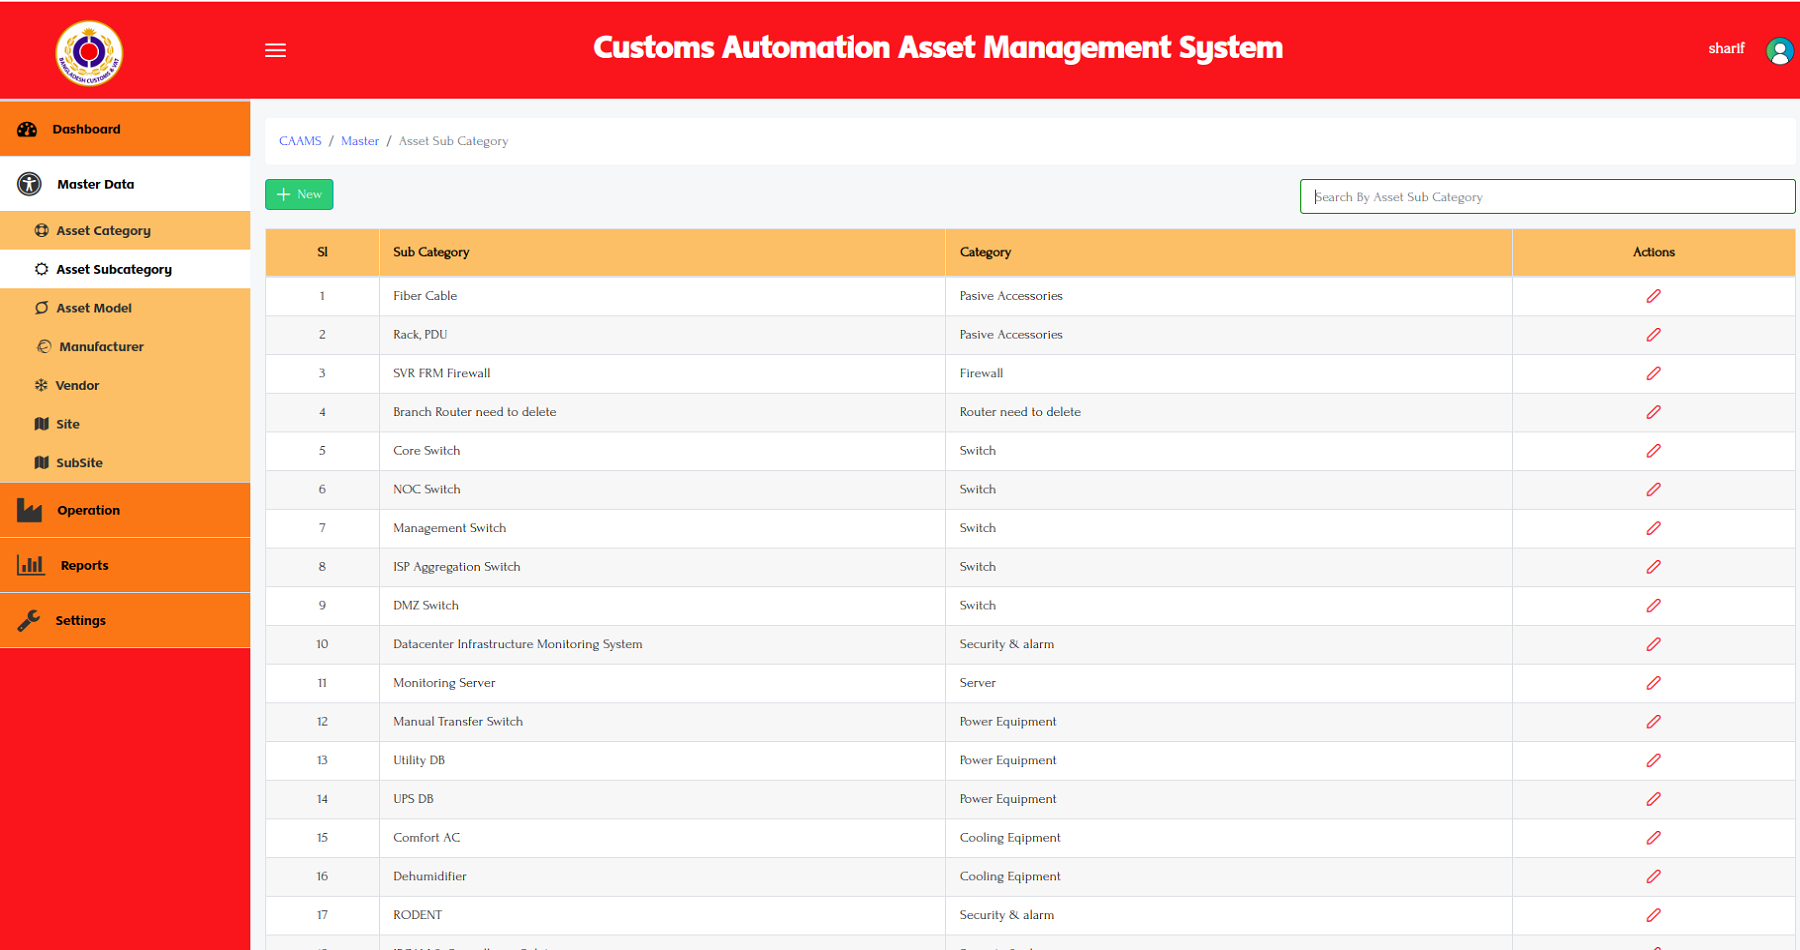Open the Vendor sidebar item
Viewport: 1800px width, 950px height.
click(x=77, y=385)
